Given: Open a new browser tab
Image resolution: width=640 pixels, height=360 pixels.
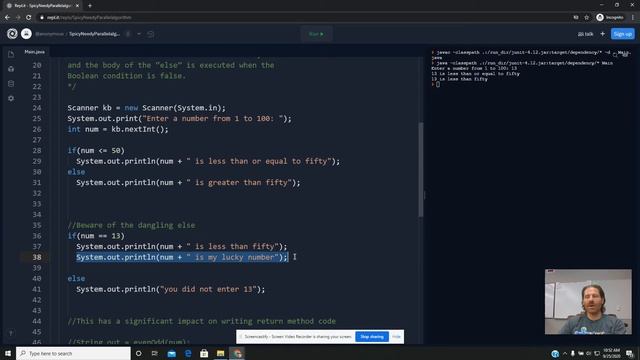Looking at the screenshot, I should pyautogui.click(x=90, y=6).
